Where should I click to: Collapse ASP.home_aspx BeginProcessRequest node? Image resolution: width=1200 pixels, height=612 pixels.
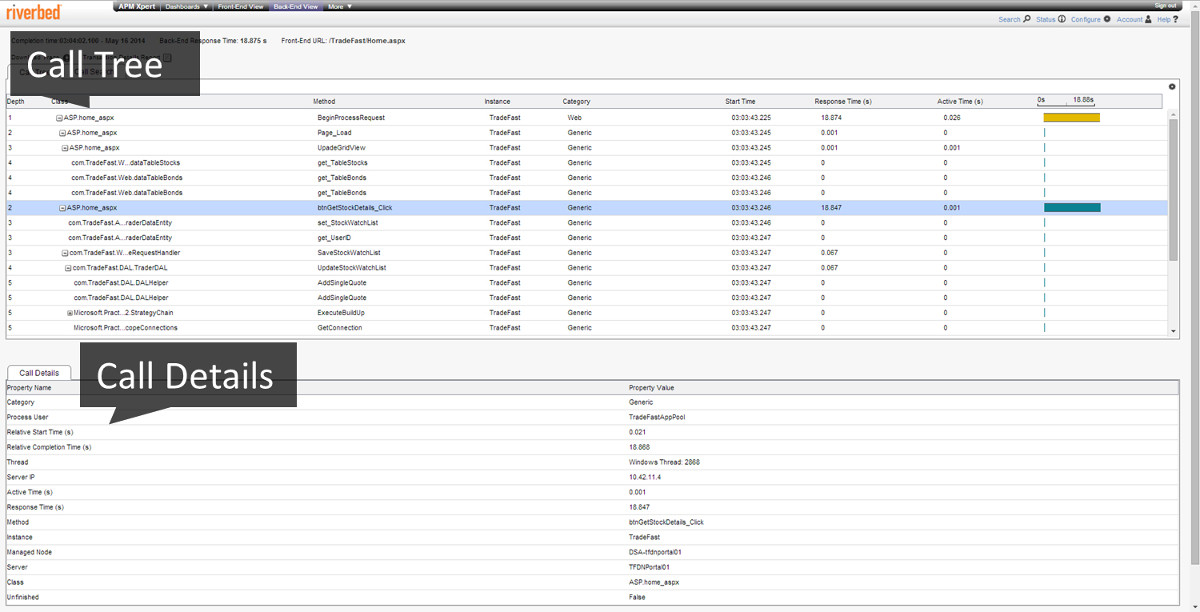[x=60, y=118]
